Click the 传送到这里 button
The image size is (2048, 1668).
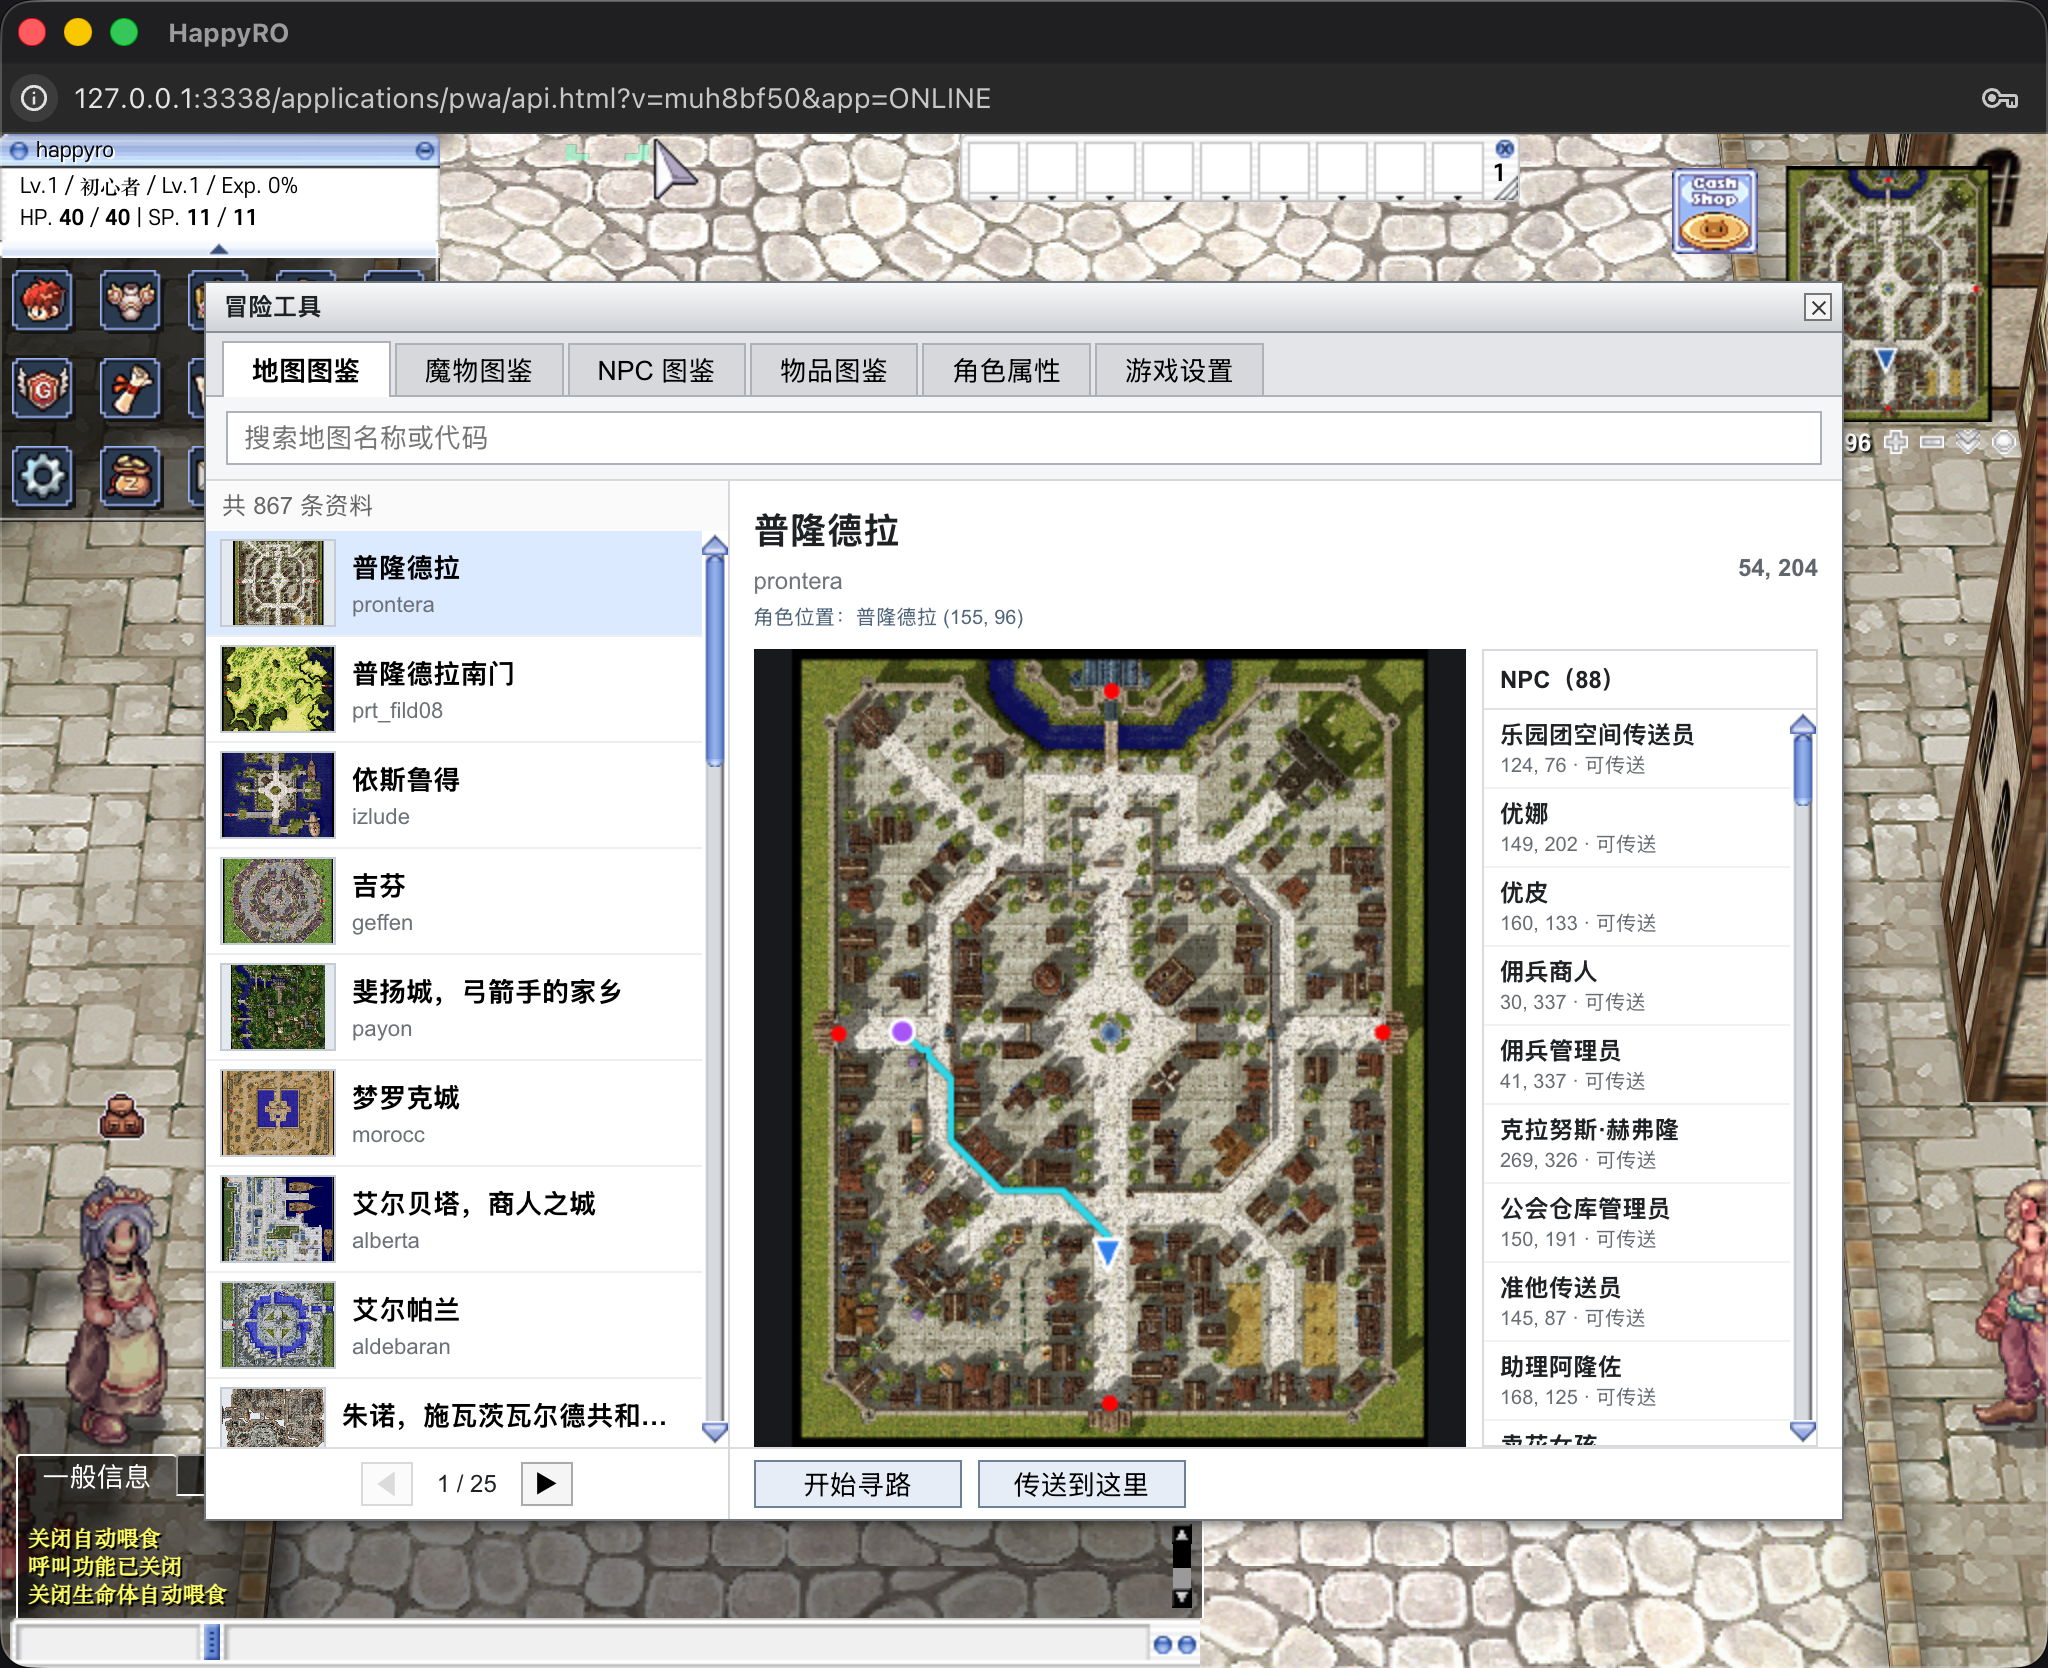point(1081,1484)
